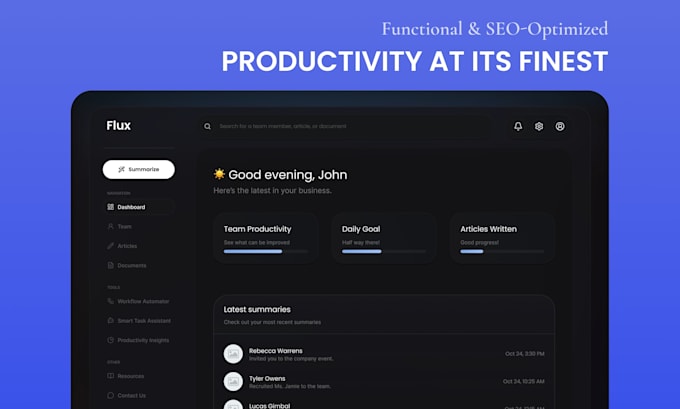Open Contact Us in the sidebar
Image resolution: width=680 pixels, height=409 pixels.
(x=131, y=396)
